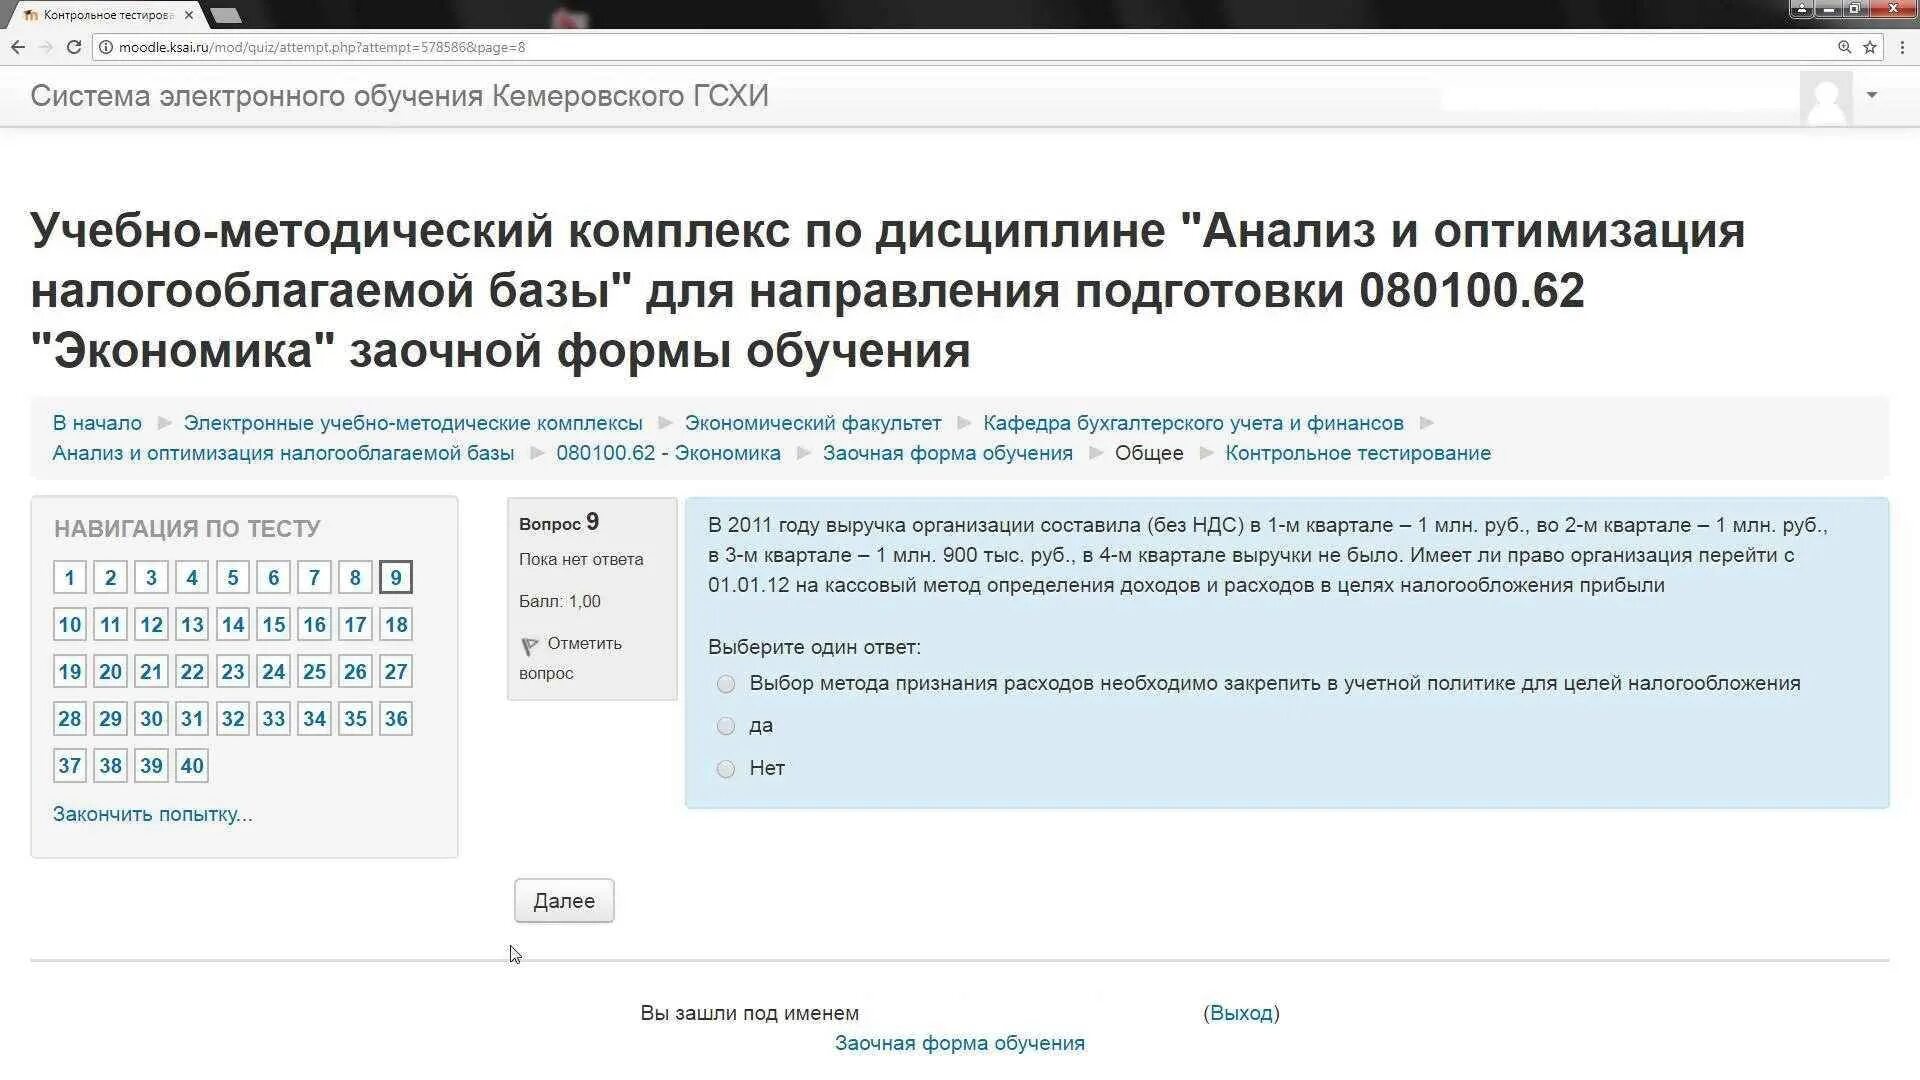The image size is (1920, 1080).
Task: Click the Далее button
Action: click(x=564, y=901)
